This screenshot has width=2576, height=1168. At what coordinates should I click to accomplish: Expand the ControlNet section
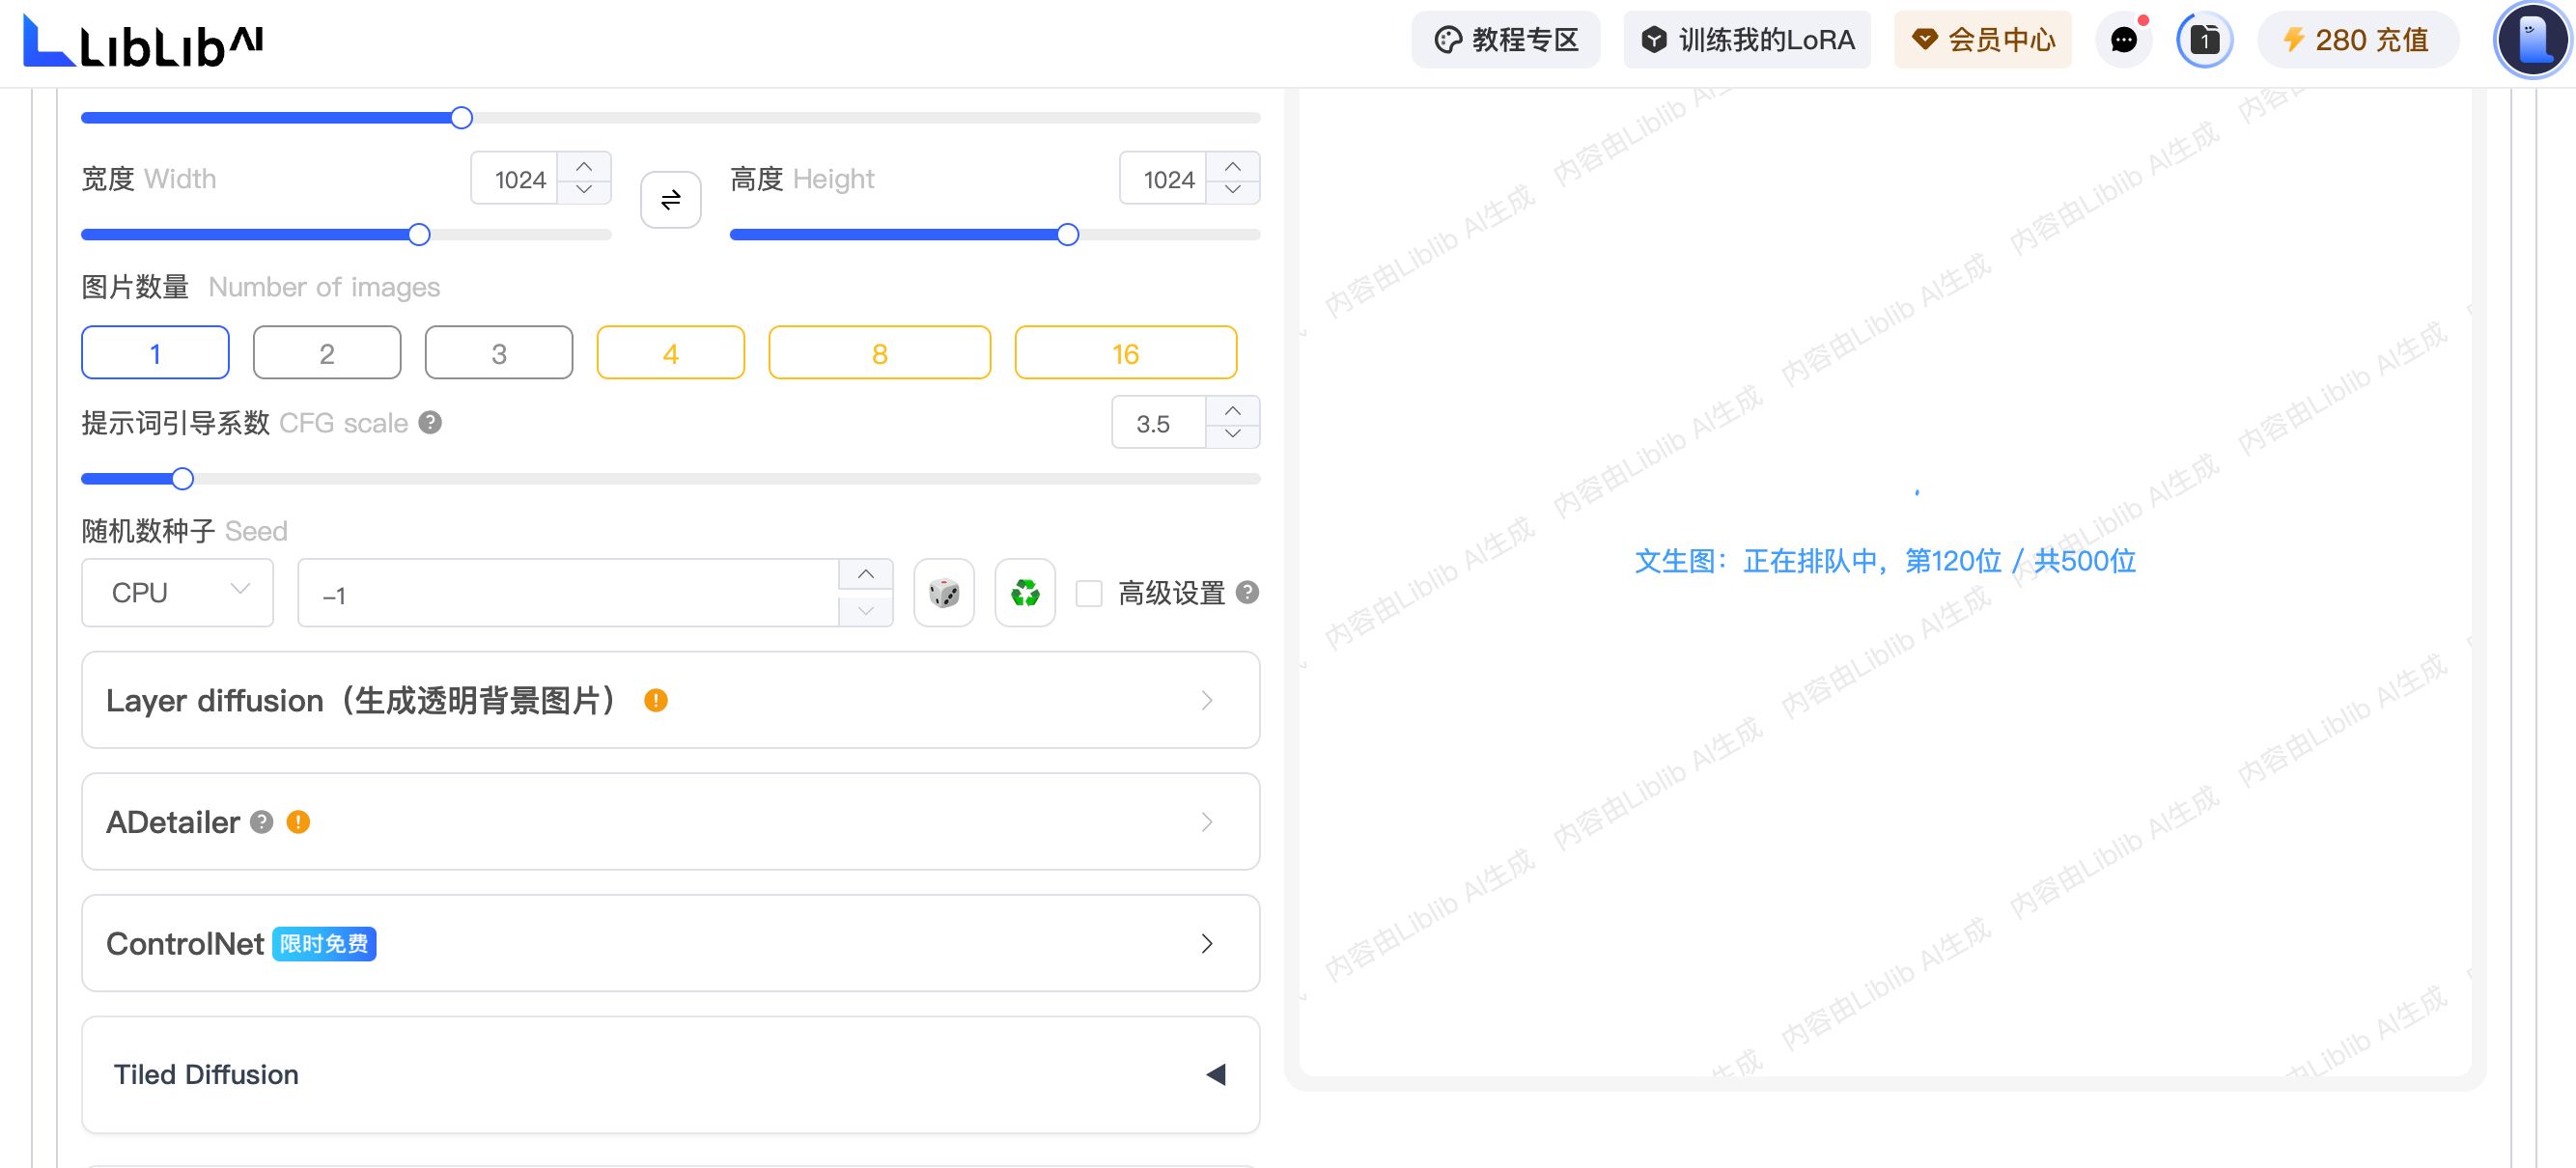coord(1206,943)
